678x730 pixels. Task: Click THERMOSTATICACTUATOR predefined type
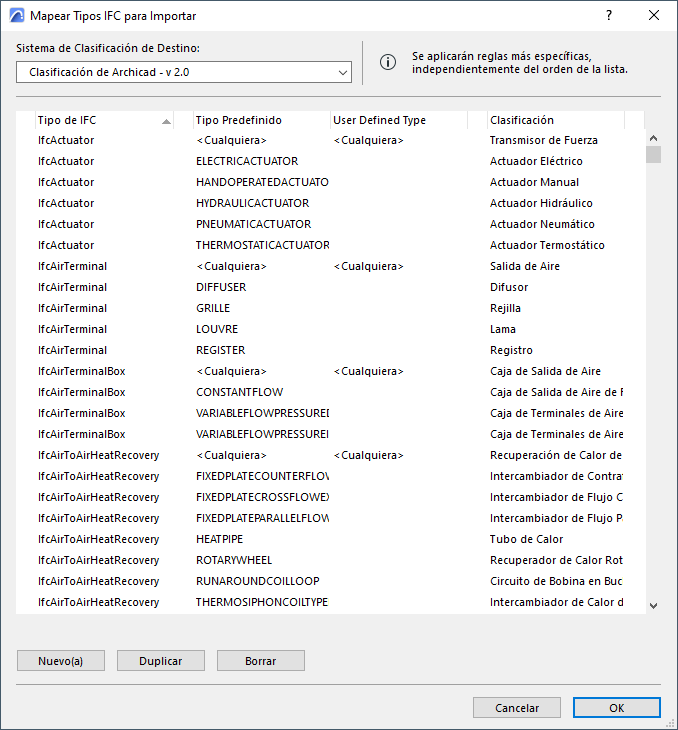click(262, 245)
